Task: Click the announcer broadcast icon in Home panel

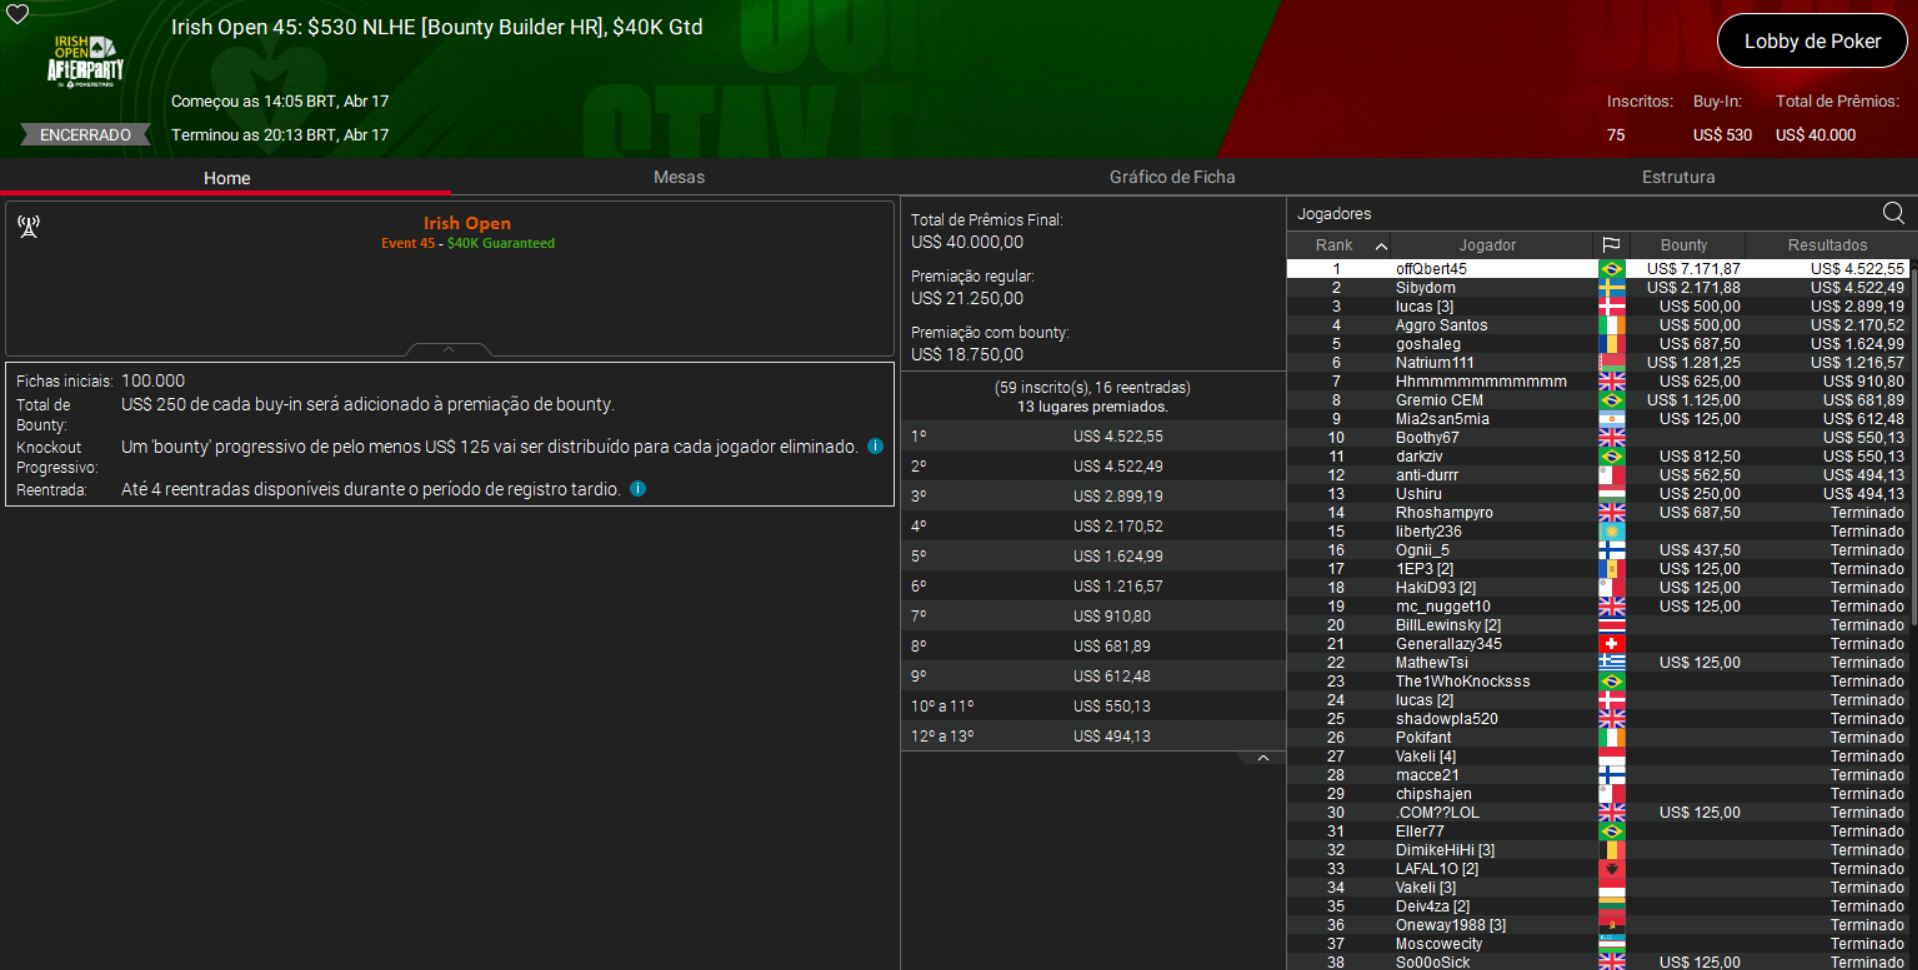Action: (28, 227)
